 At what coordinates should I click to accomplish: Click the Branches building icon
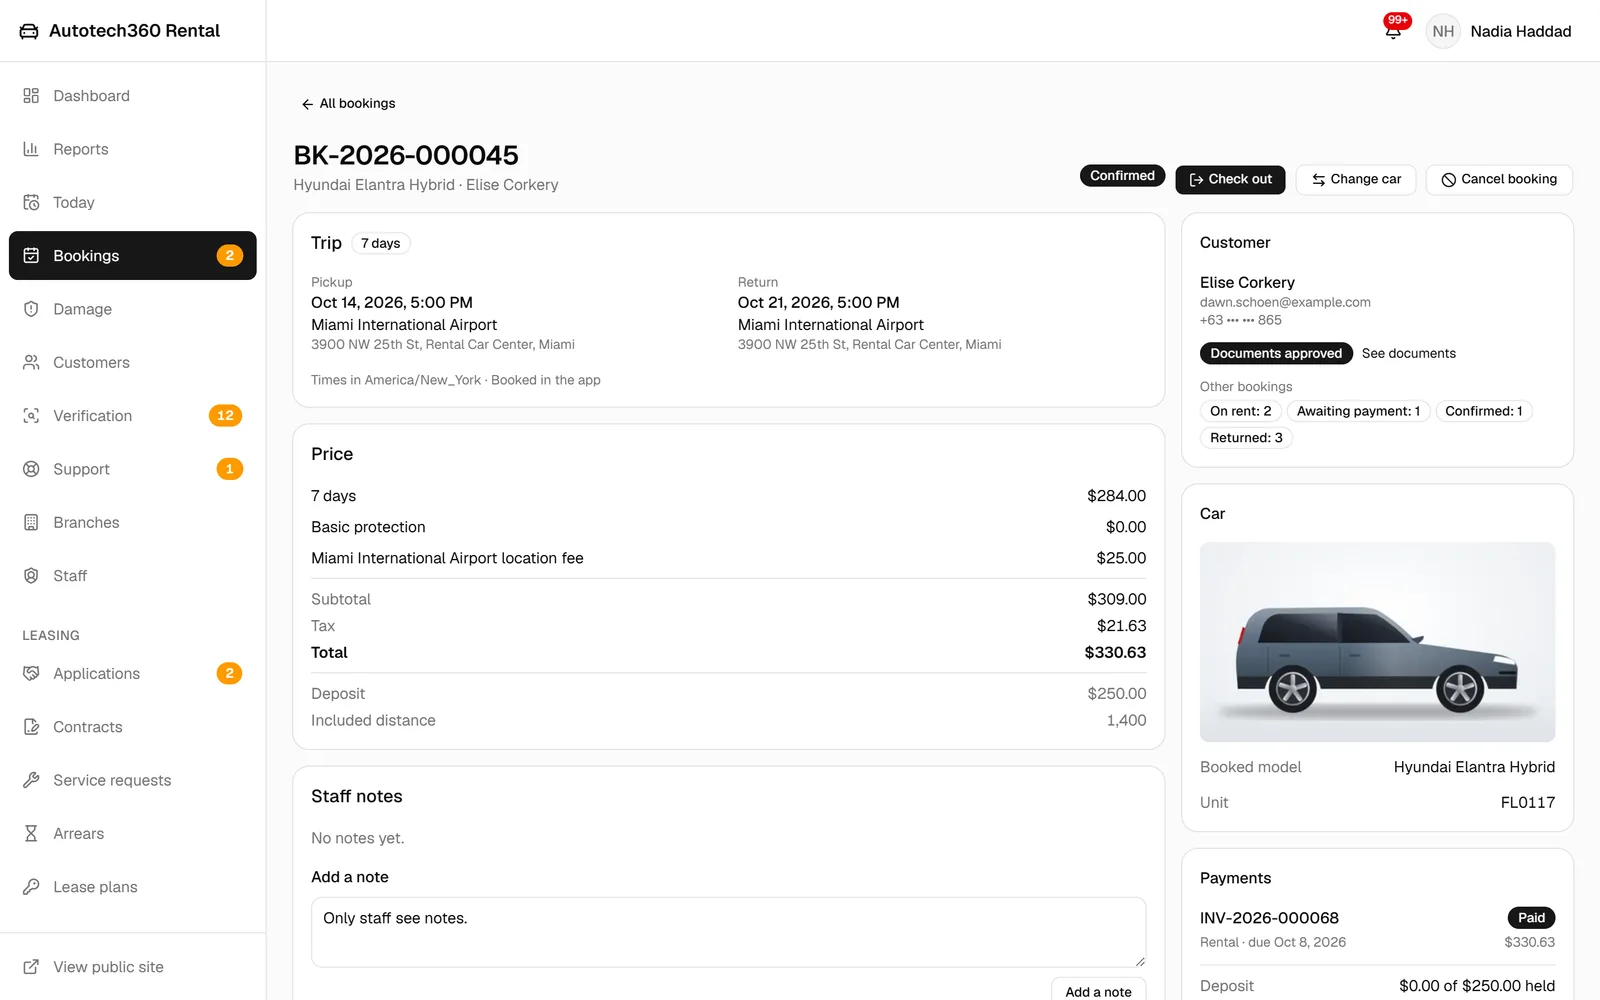coord(31,522)
